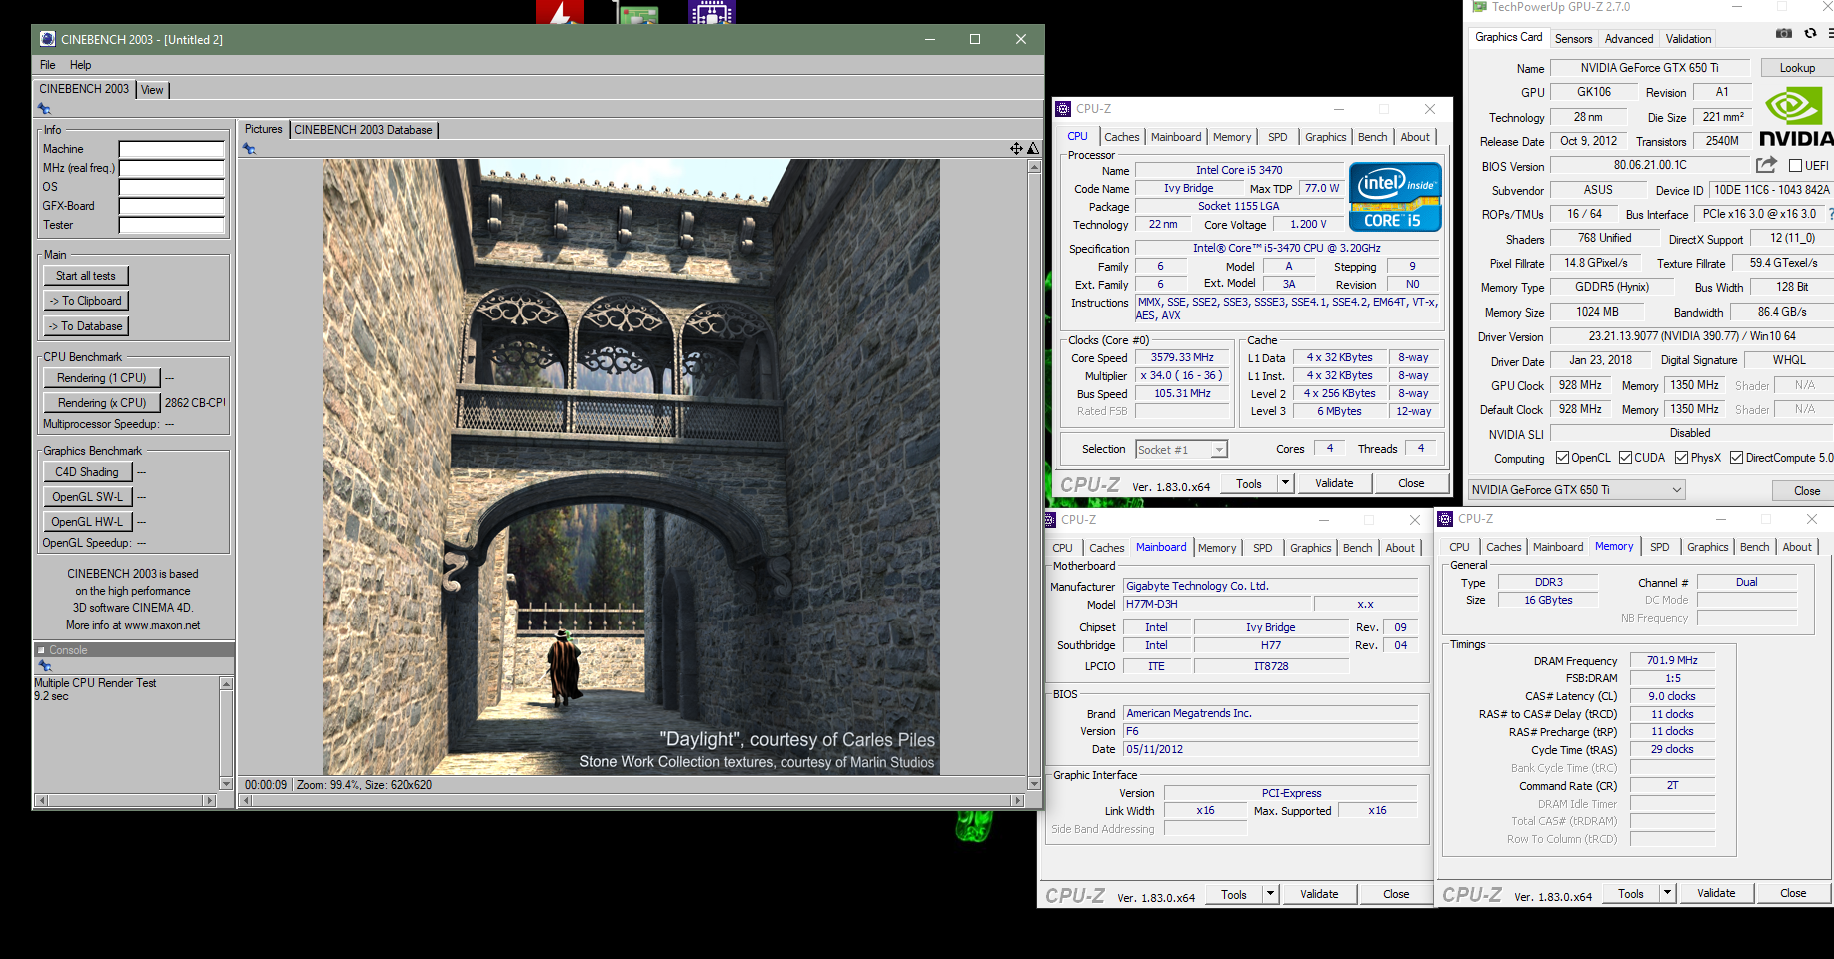Click the GPU-Z refresh icon
The image size is (1834, 959).
tap(1810, 33)
